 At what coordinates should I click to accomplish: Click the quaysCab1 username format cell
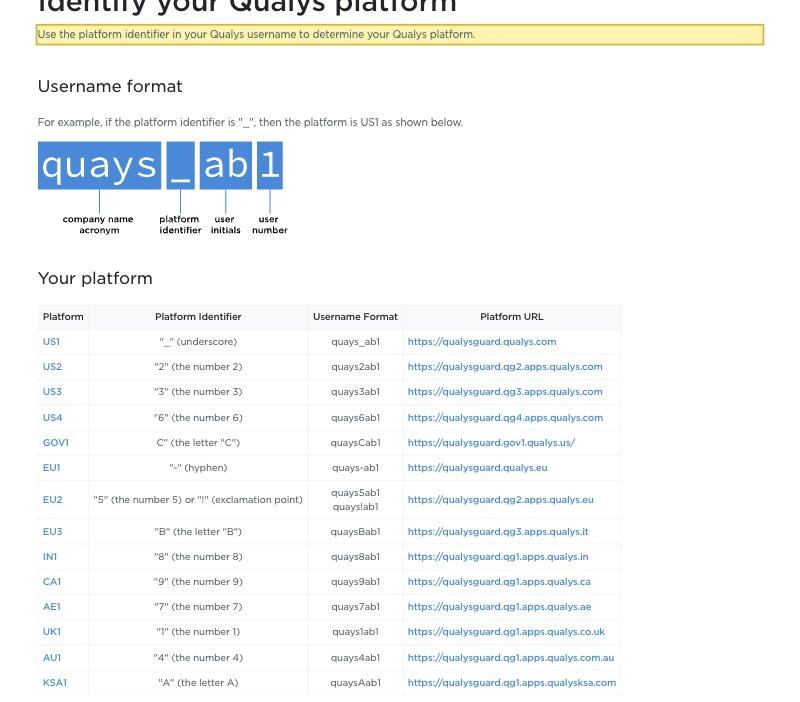pyautogui.click(x=355, y=442)
